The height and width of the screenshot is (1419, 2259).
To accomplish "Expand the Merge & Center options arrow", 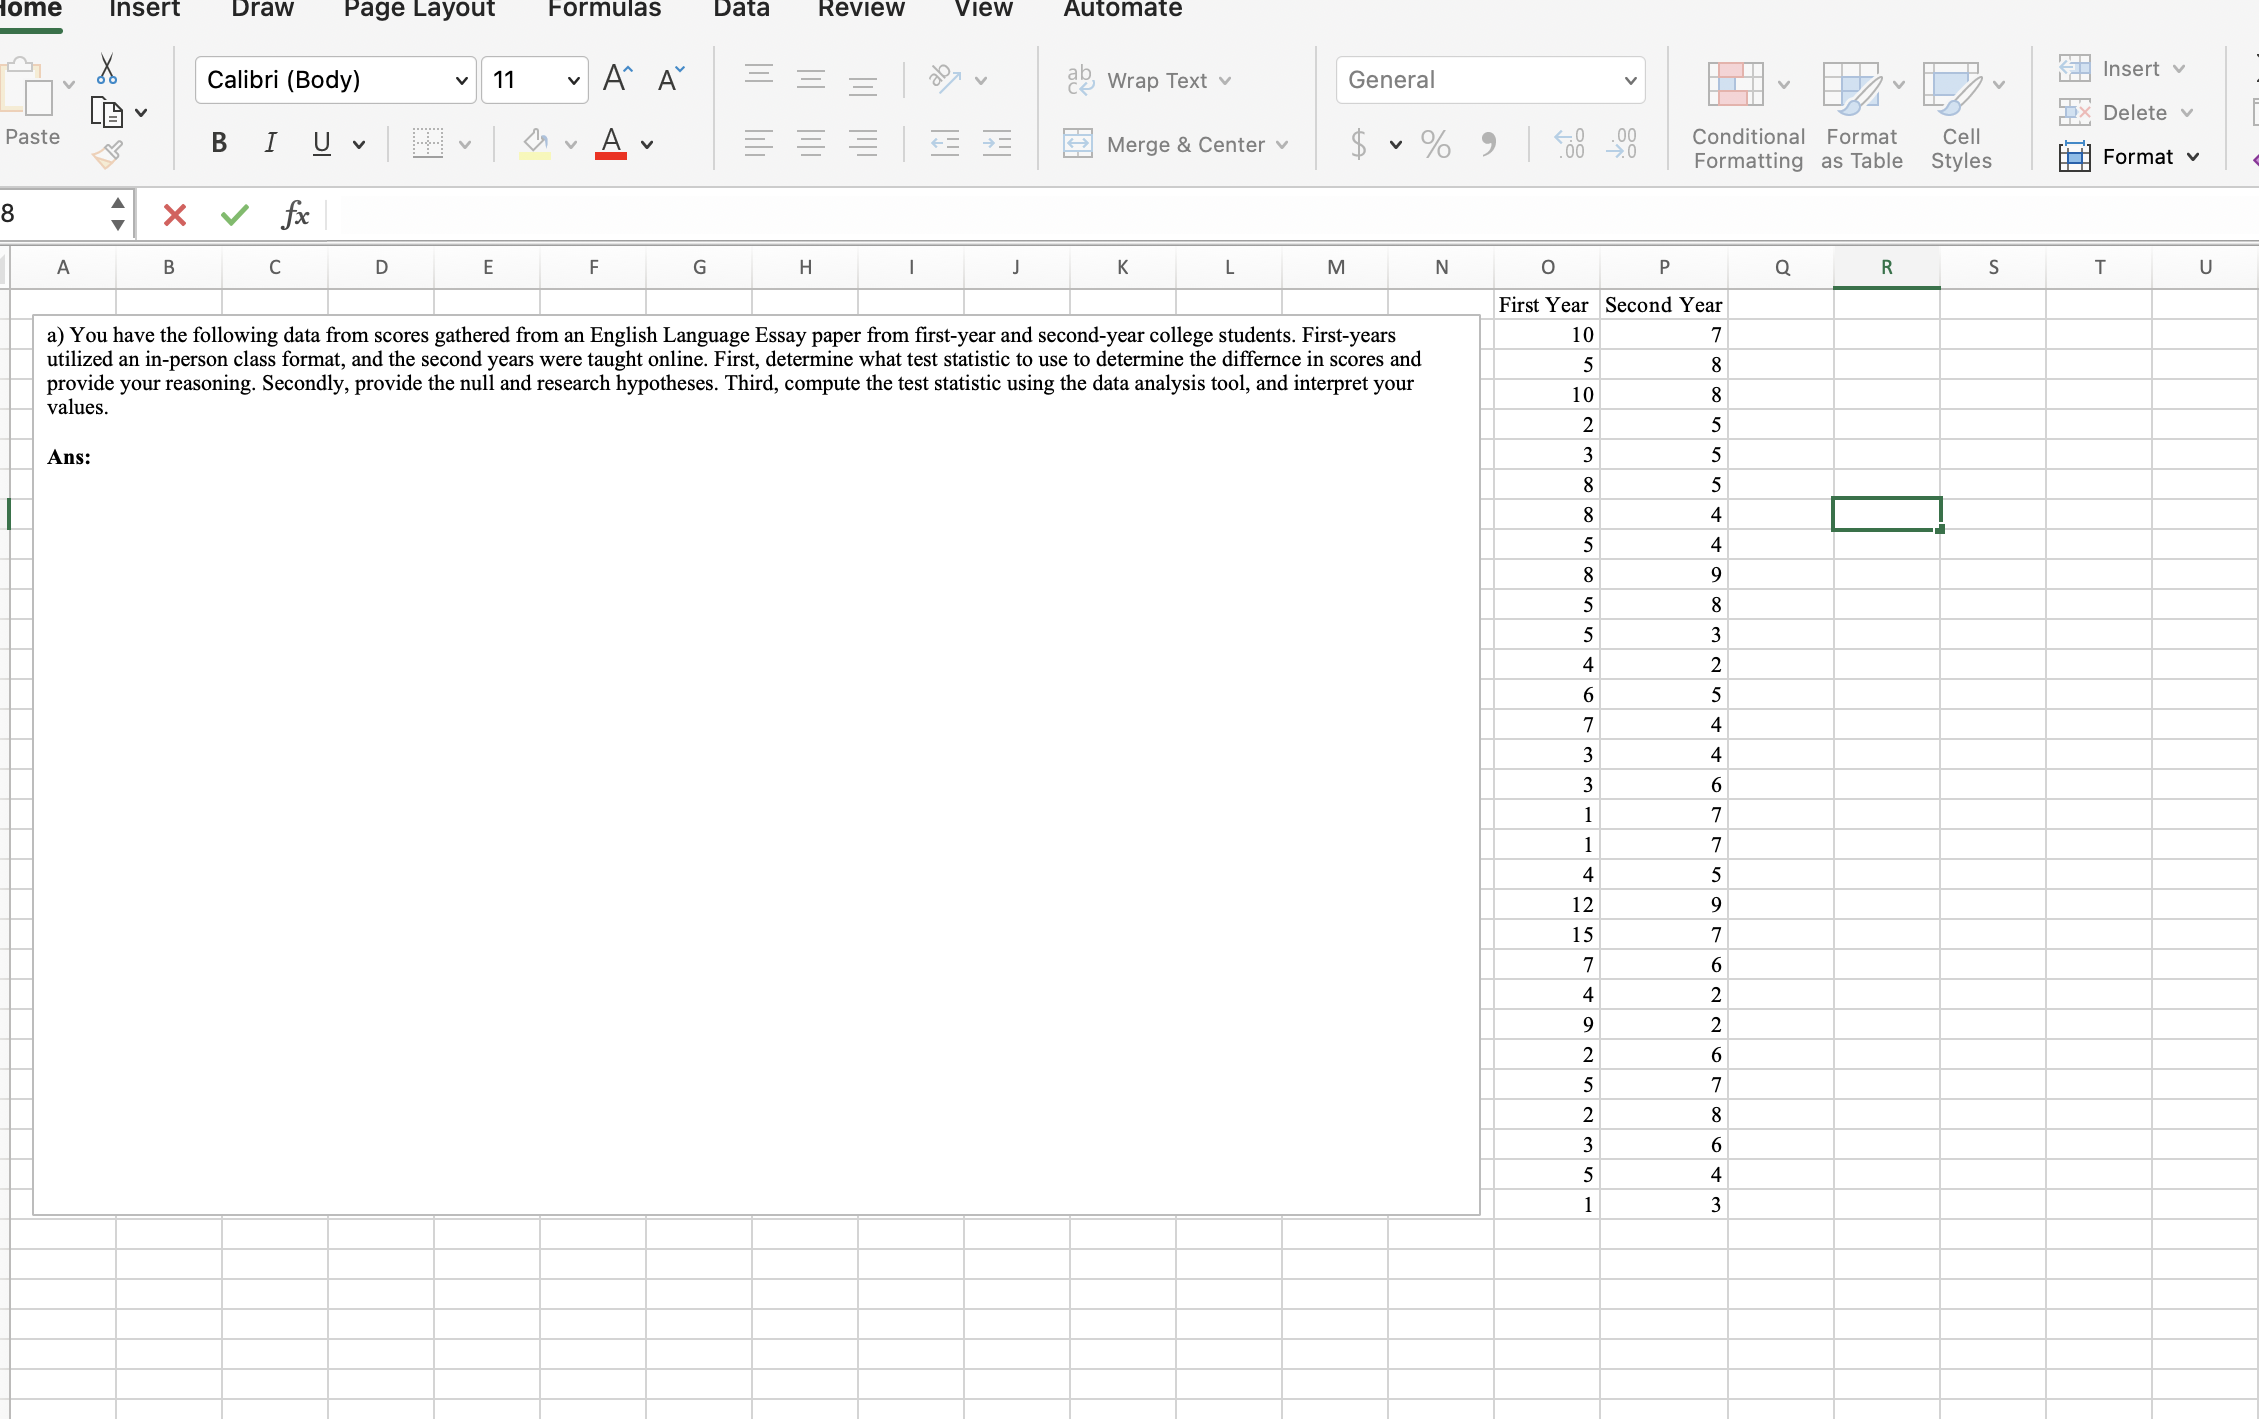I will coord(1282,145).
